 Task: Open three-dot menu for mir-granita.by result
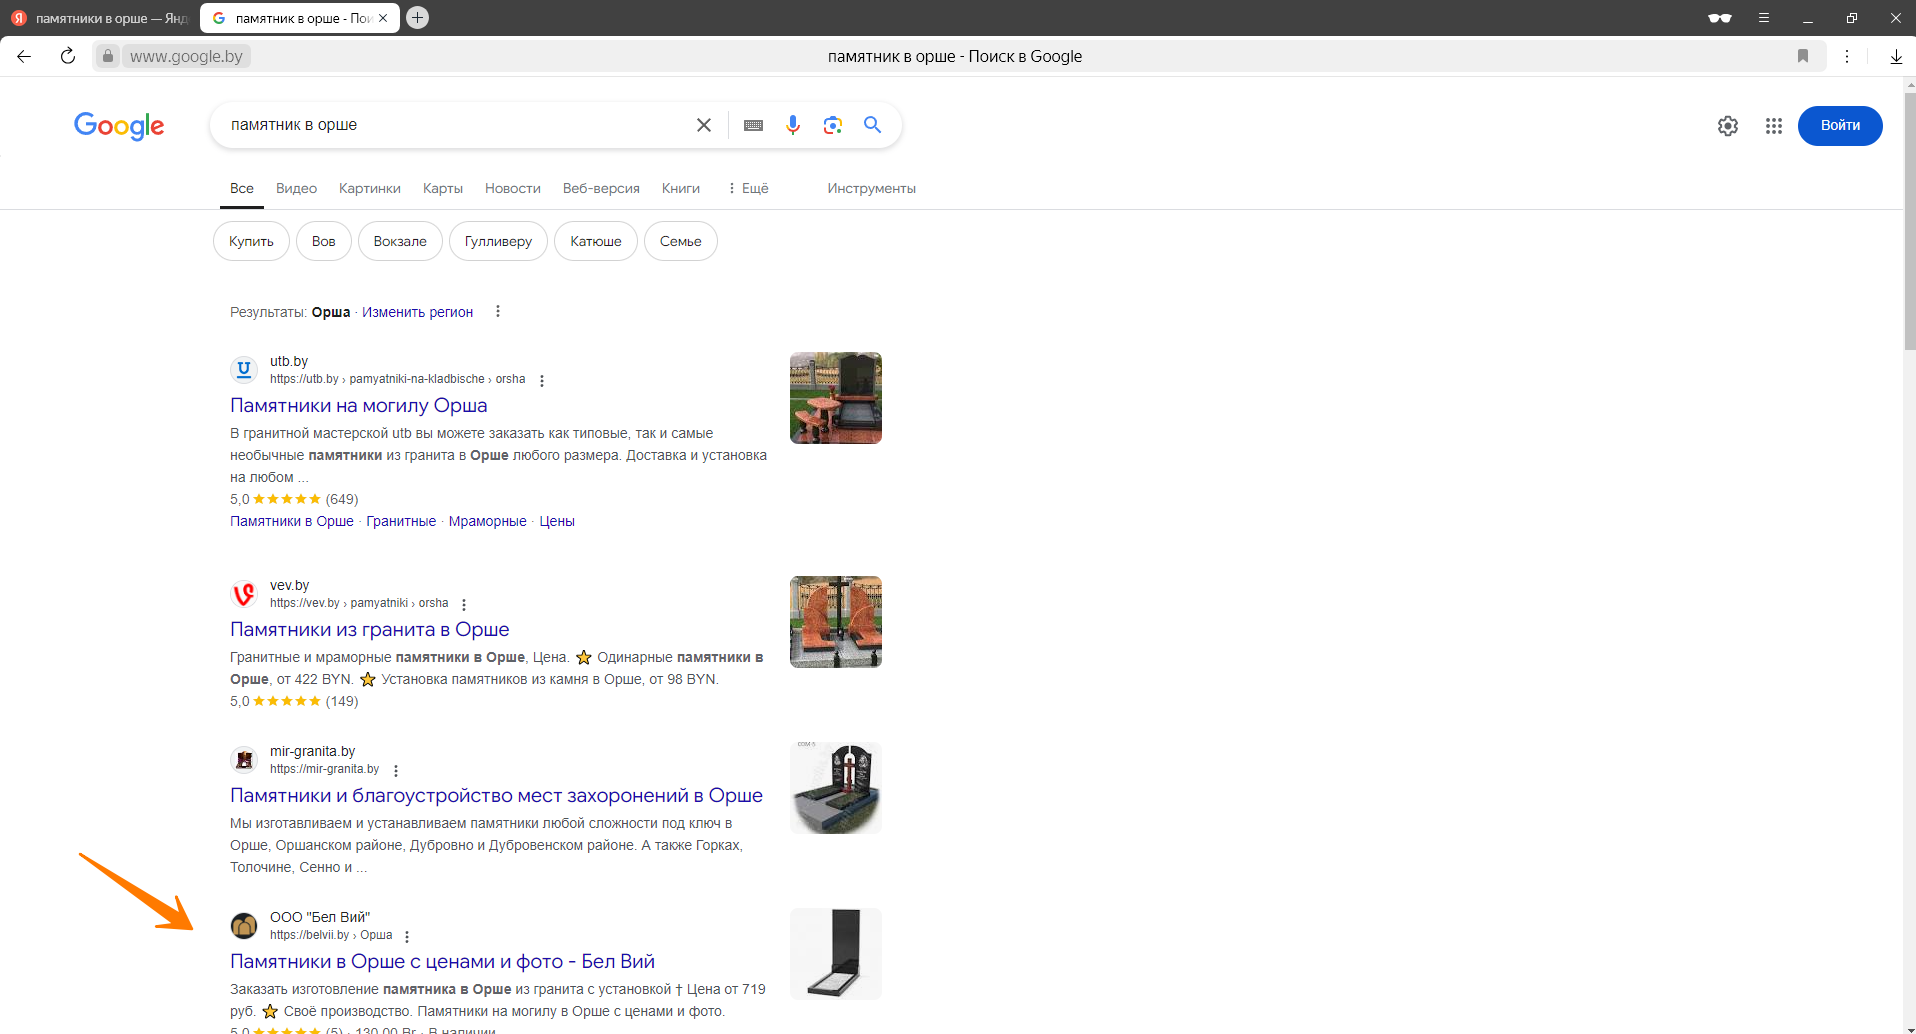coord(396,770)
